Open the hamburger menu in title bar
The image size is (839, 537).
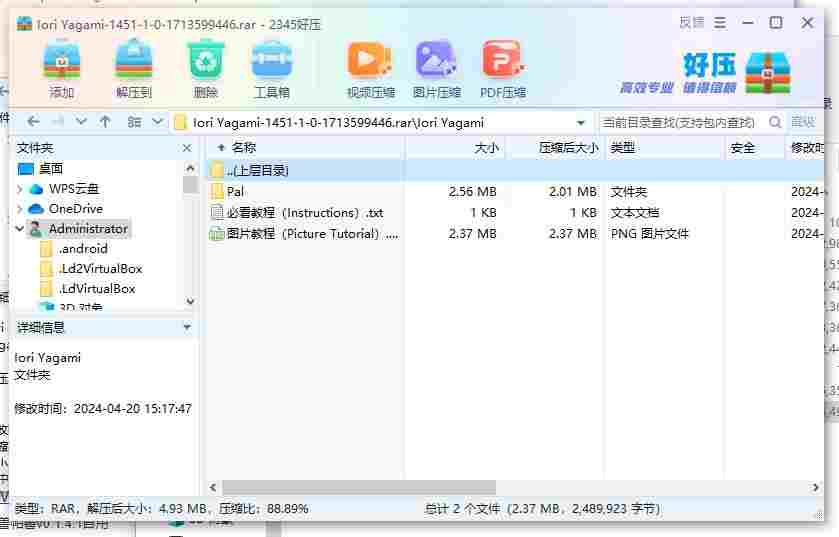coord(720,23)
